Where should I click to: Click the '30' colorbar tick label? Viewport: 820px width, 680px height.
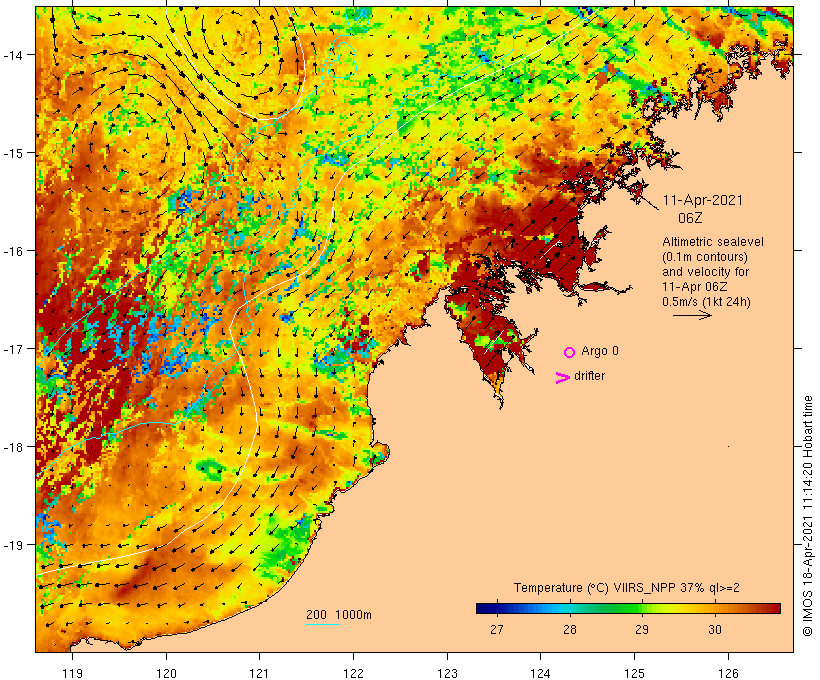pyautogui.click(x=715, y=629)
